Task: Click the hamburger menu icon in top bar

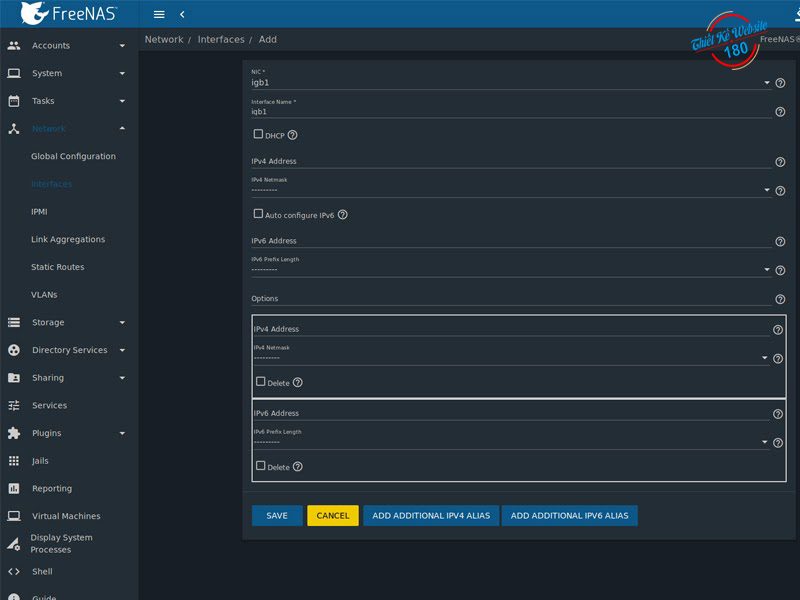Action: point(159,14)
